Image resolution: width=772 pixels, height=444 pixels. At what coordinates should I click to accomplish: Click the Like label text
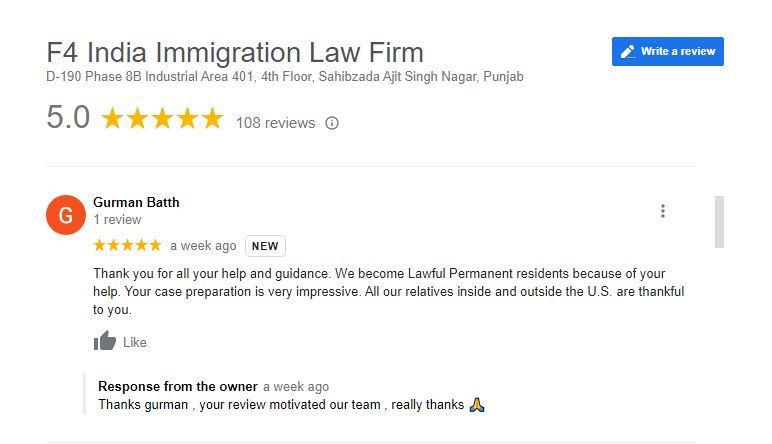[x=134, y=343]
